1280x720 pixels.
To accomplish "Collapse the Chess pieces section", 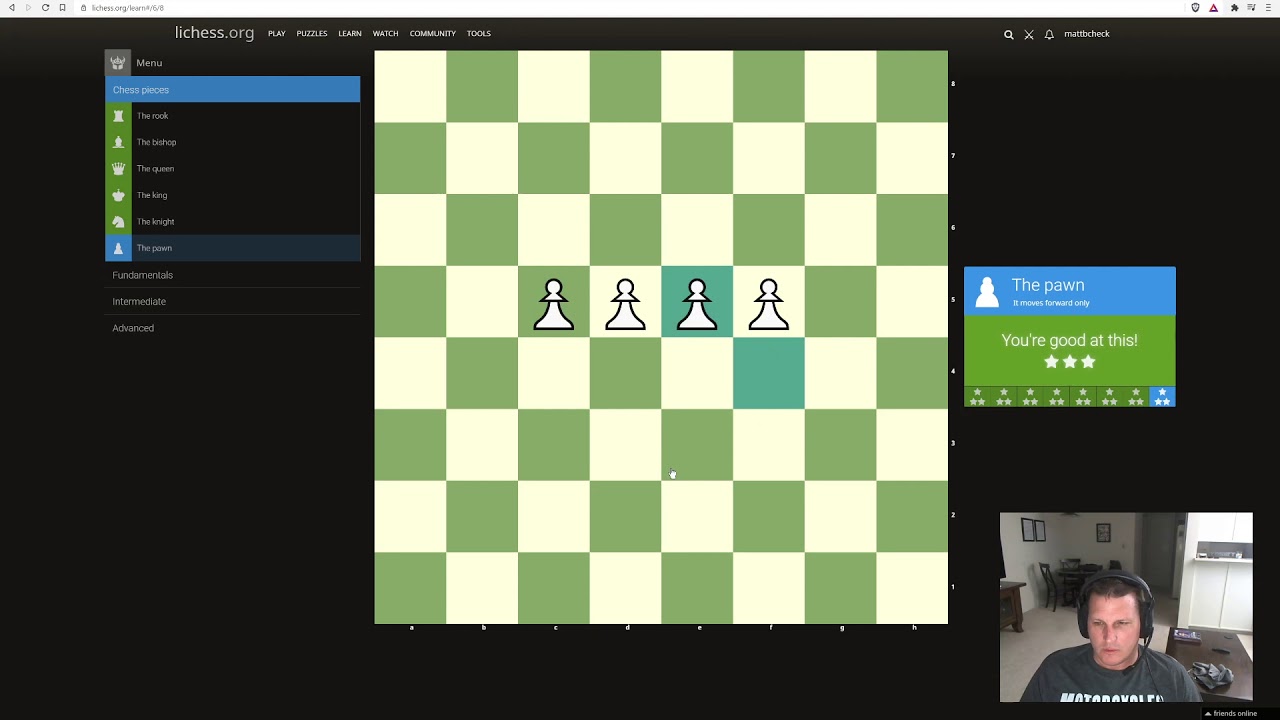I will coord(232,90).
